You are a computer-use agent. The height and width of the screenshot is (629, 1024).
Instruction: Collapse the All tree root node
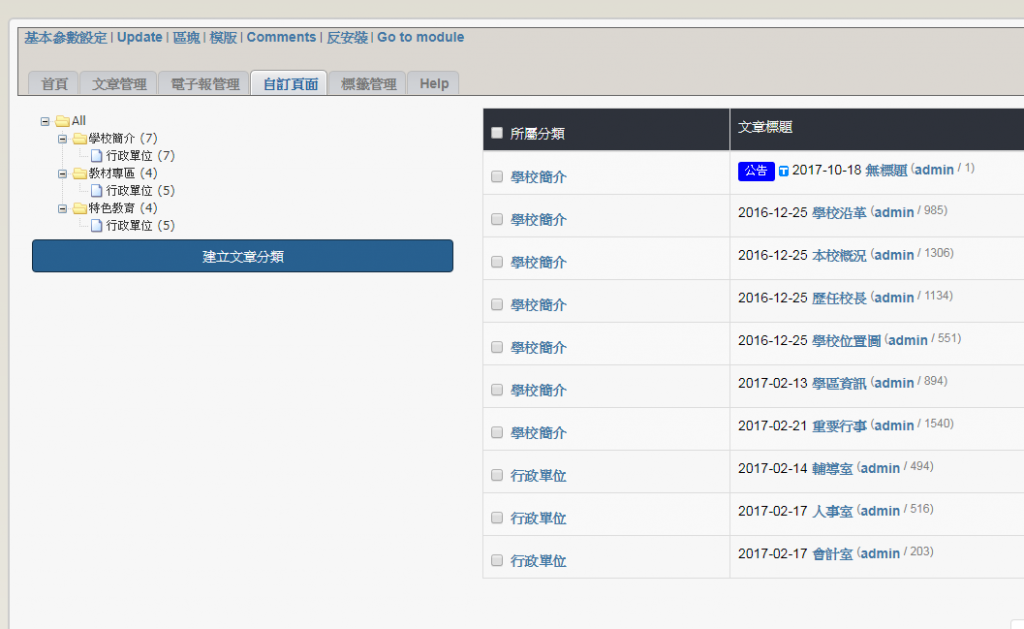45,121
